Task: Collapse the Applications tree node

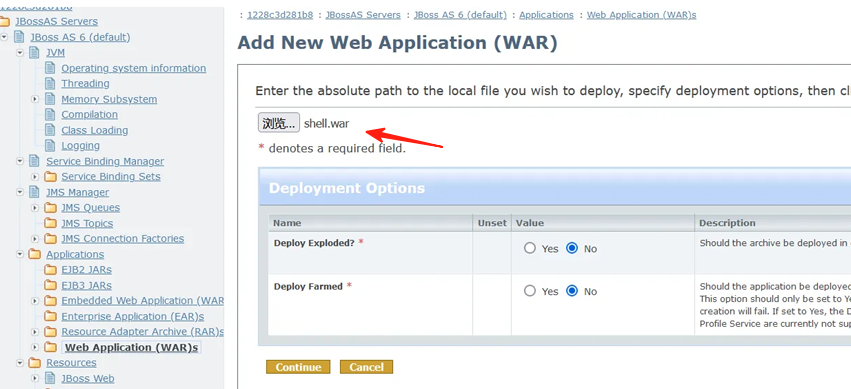Action: pos(20,254)
